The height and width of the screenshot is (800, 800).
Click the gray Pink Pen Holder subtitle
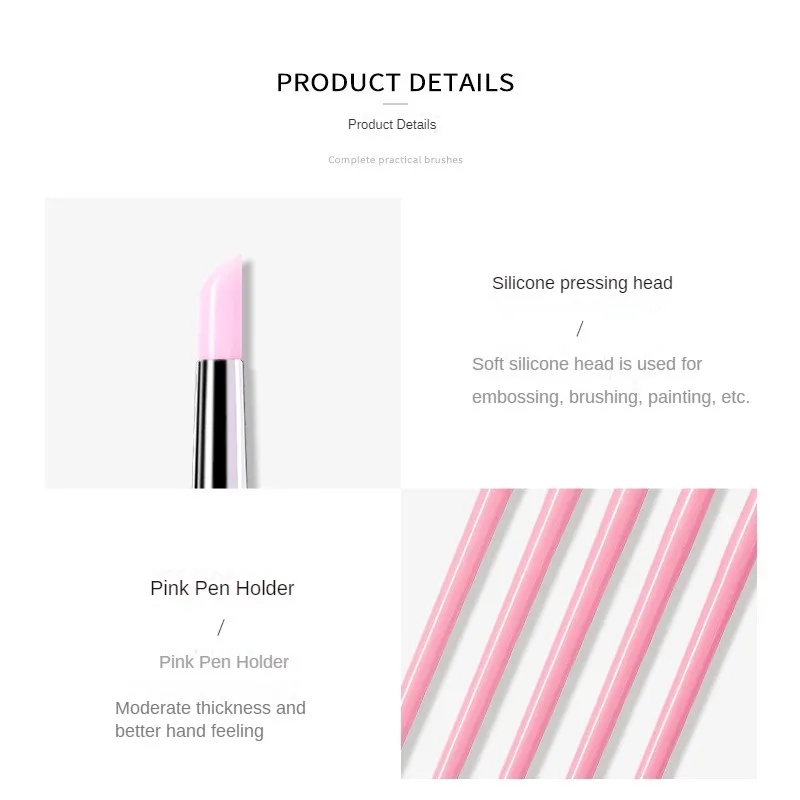pos(223,662)
